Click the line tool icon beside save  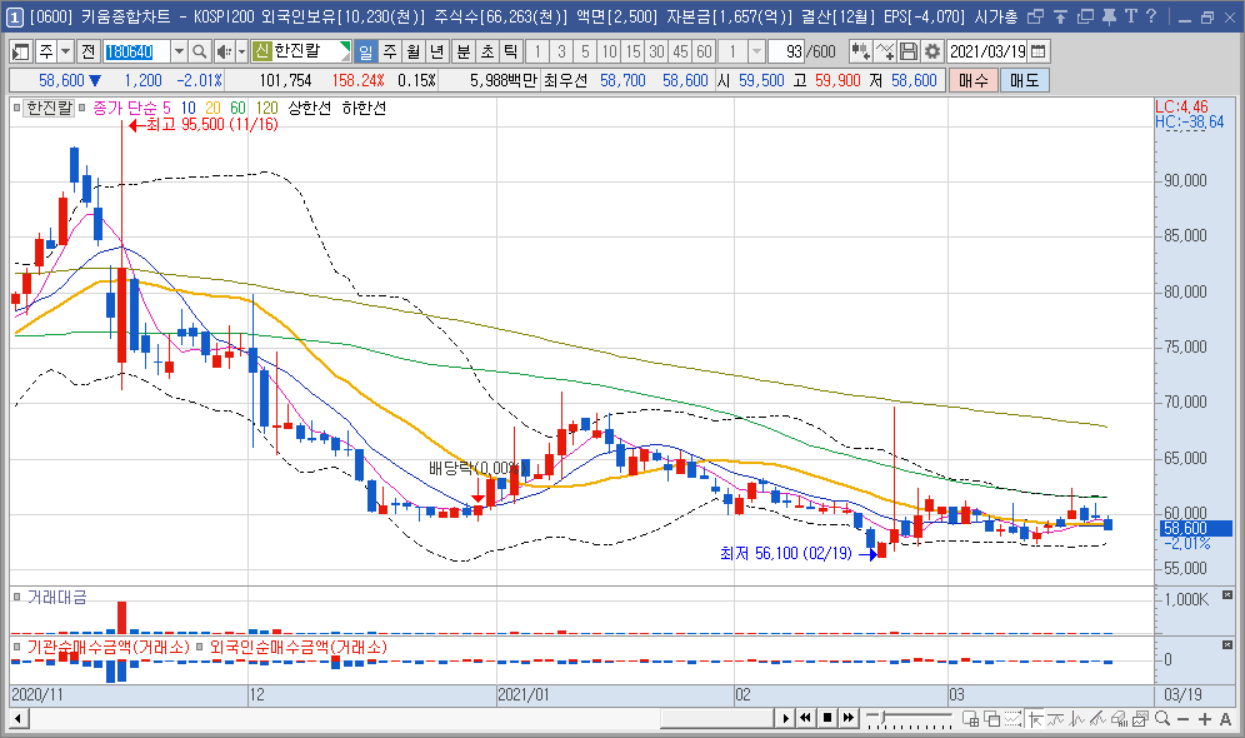tap(885, 51)
